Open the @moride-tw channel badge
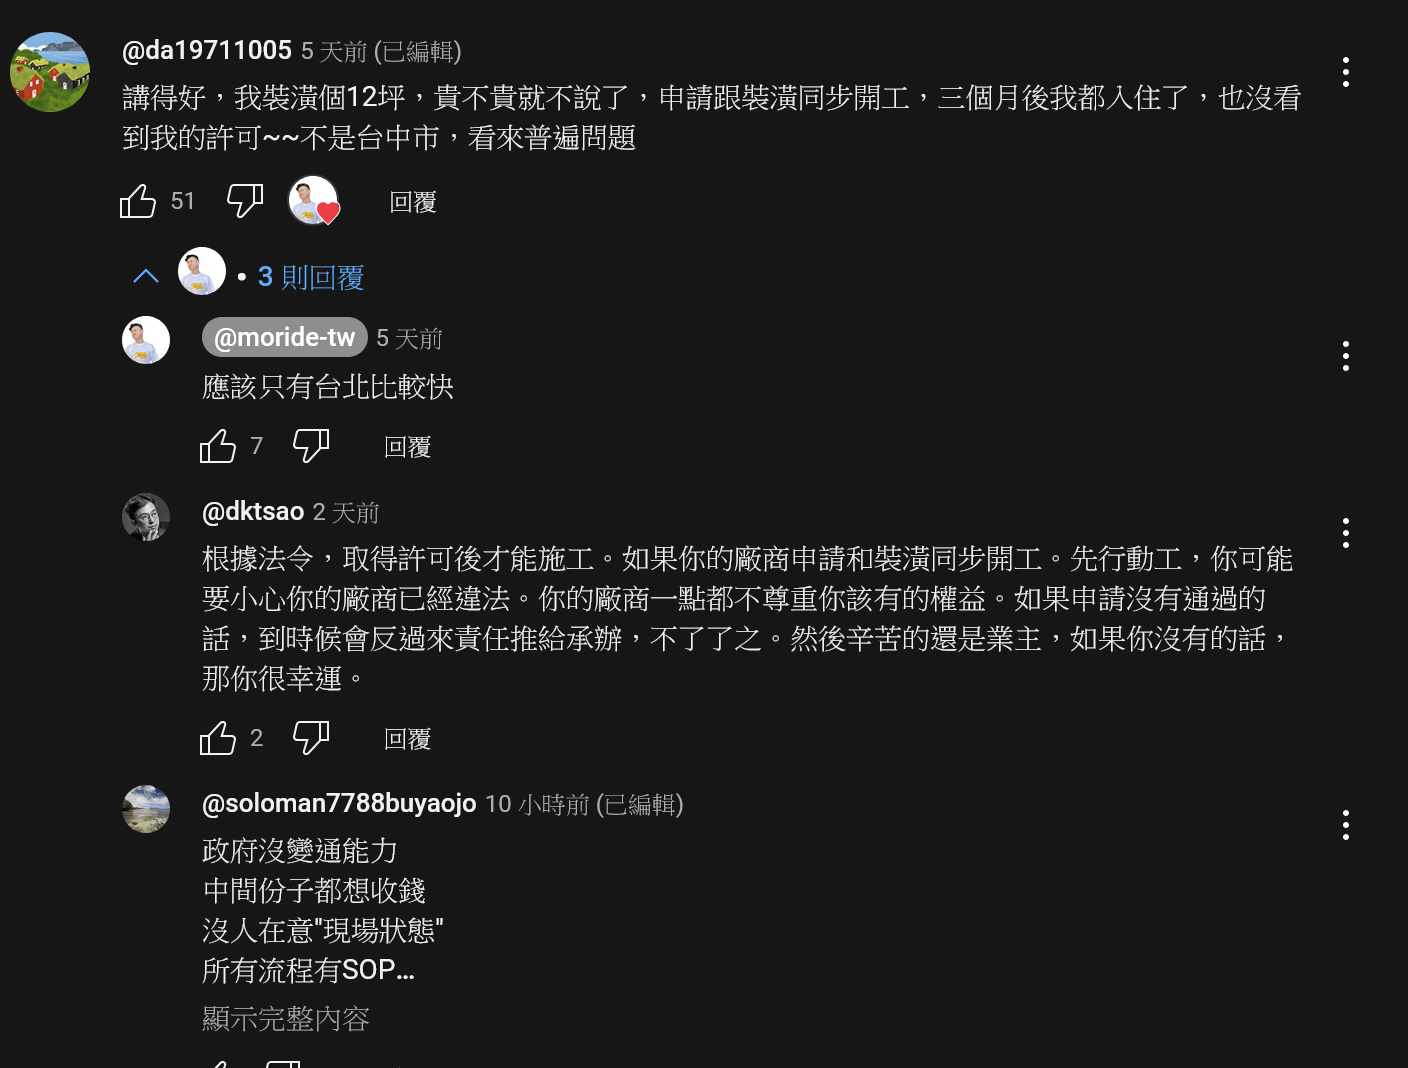Image resolution: width=1408 pixels, height=1068 pixels. click(285, 337)
